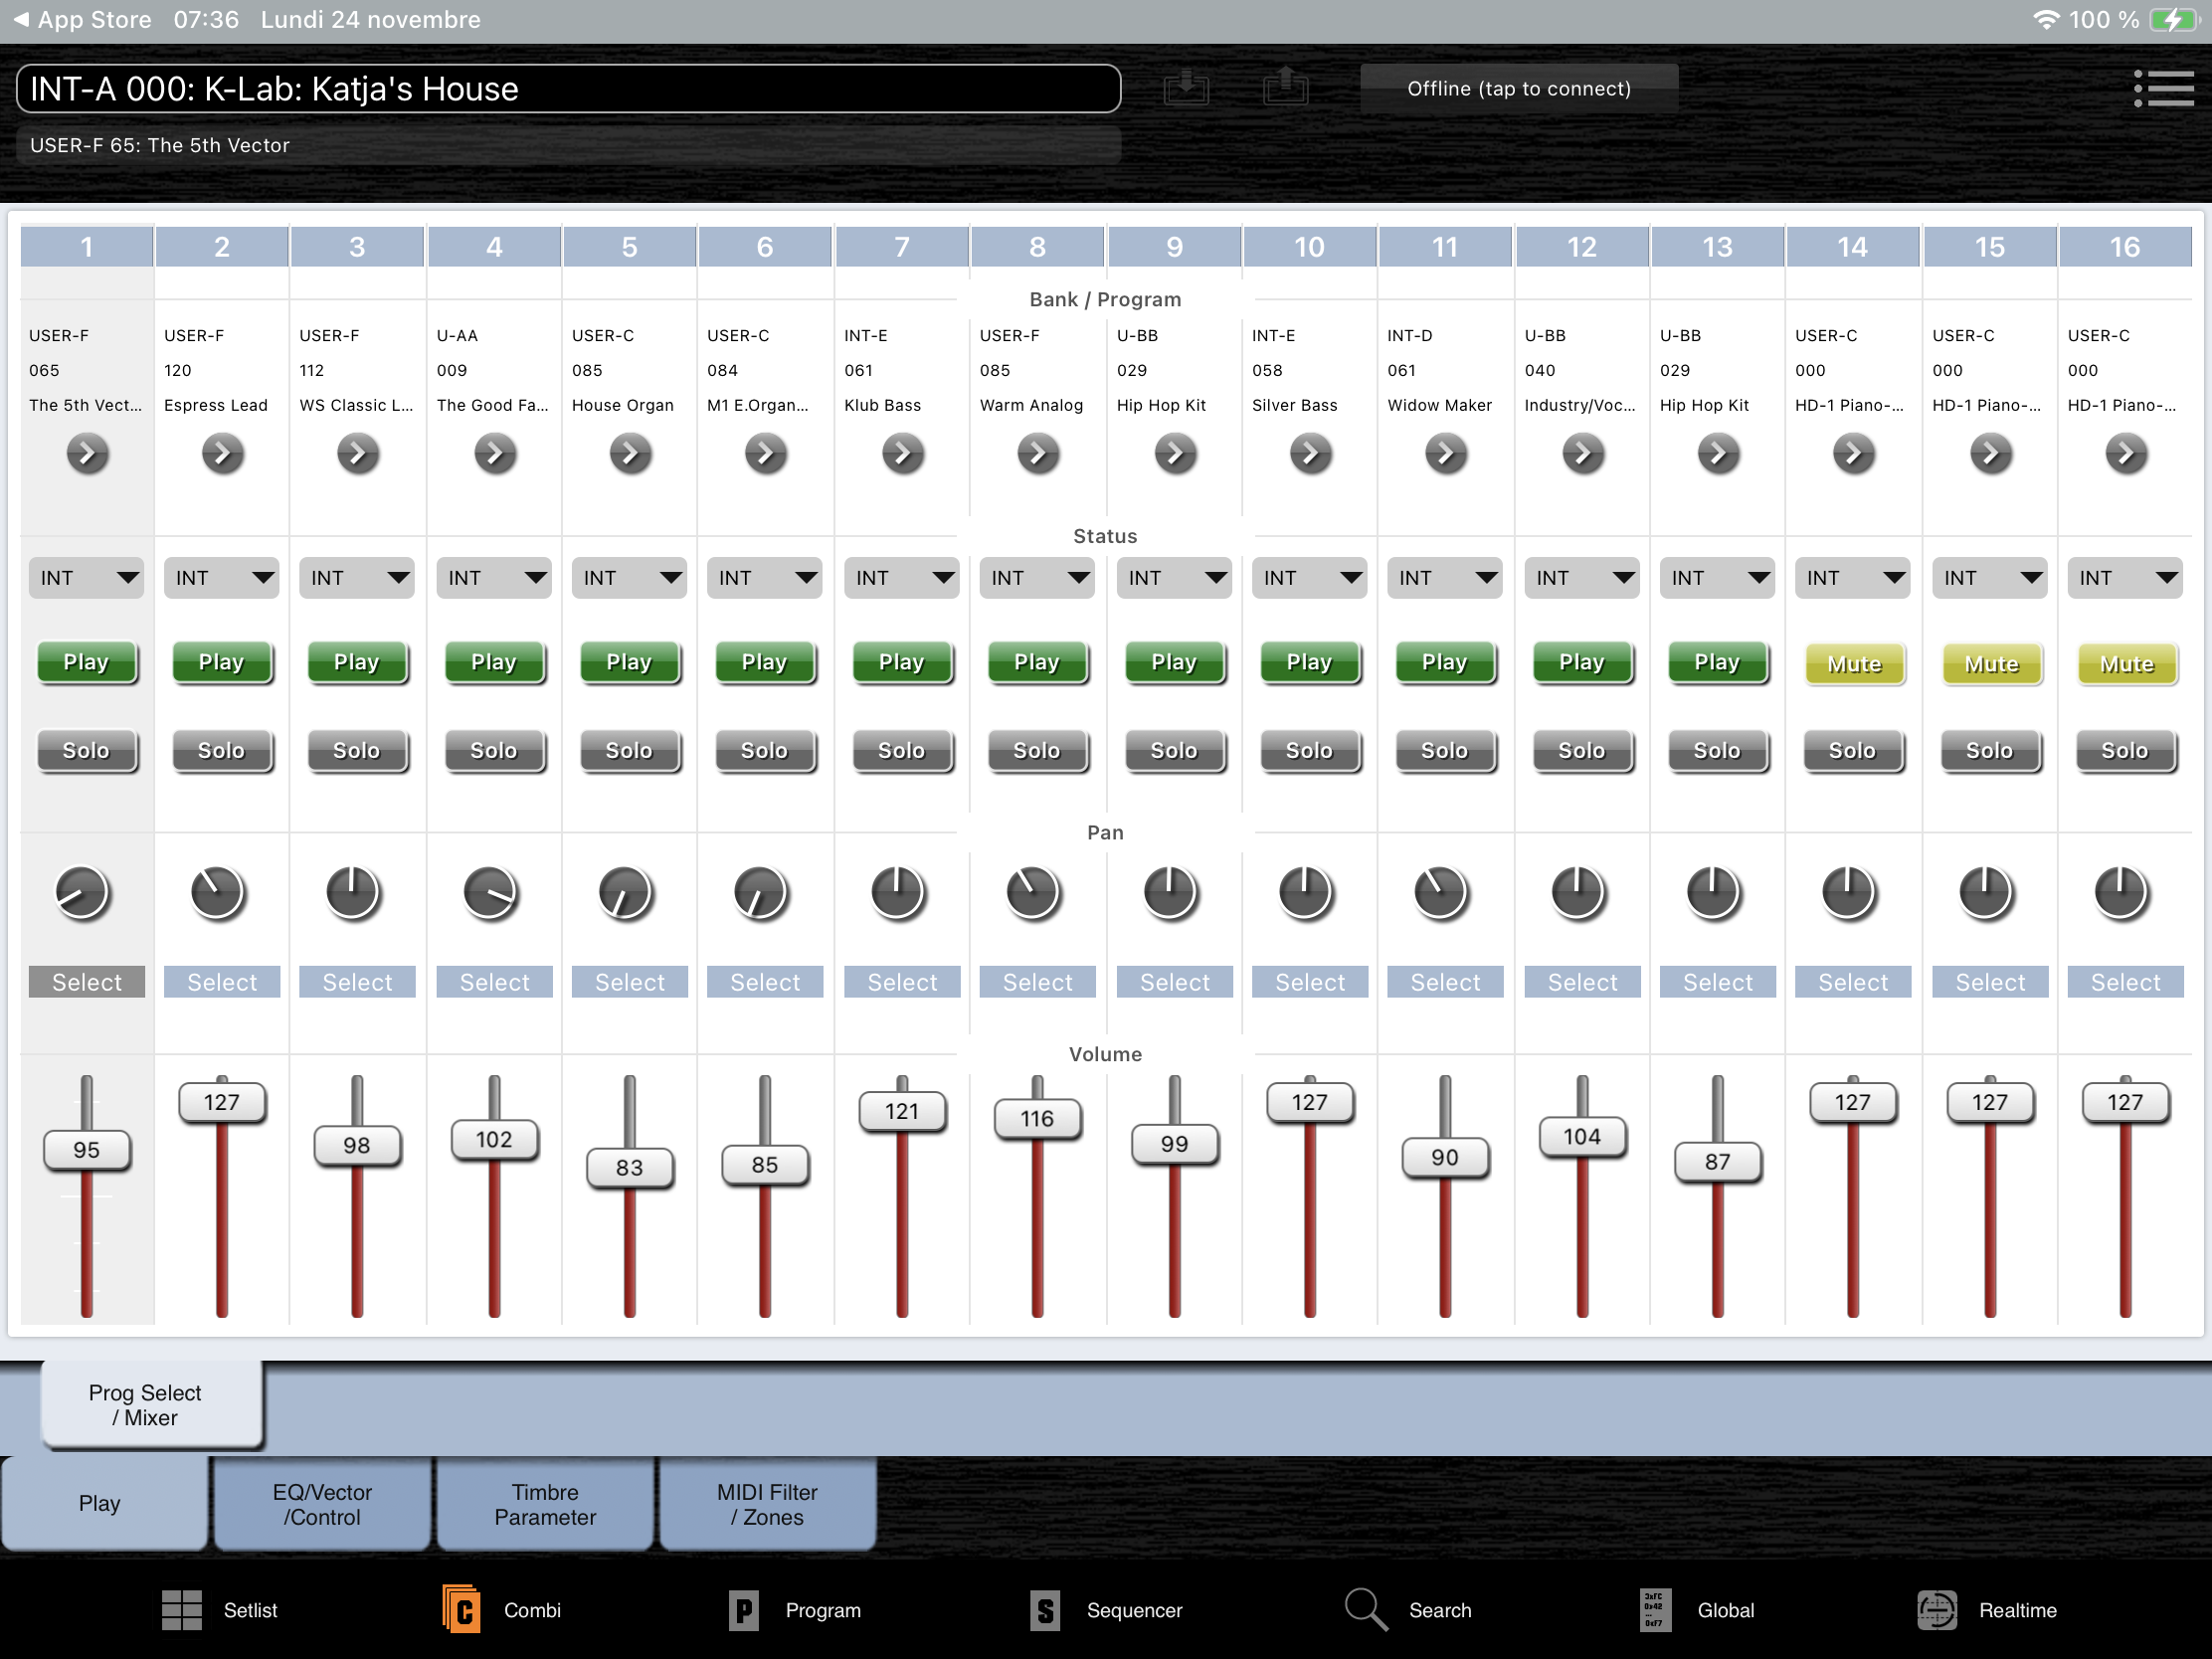
Task: Tap the Realtime controls icon
Action: (1937, 1610)
